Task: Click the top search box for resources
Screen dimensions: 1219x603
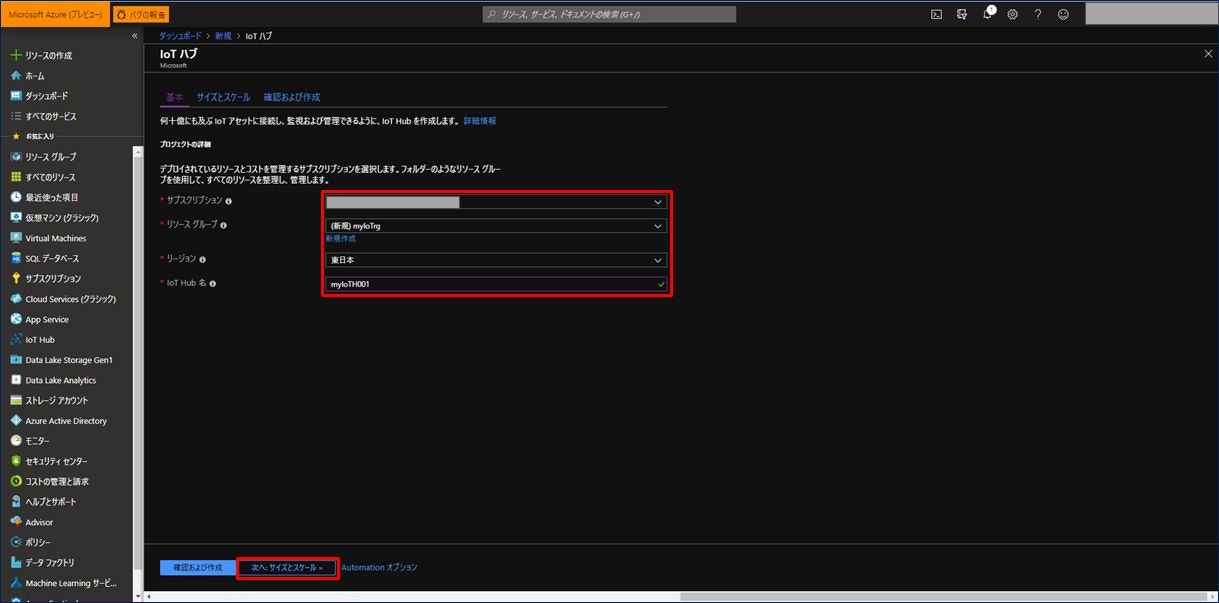Action: pyautogui.click(x=610, y=14)
